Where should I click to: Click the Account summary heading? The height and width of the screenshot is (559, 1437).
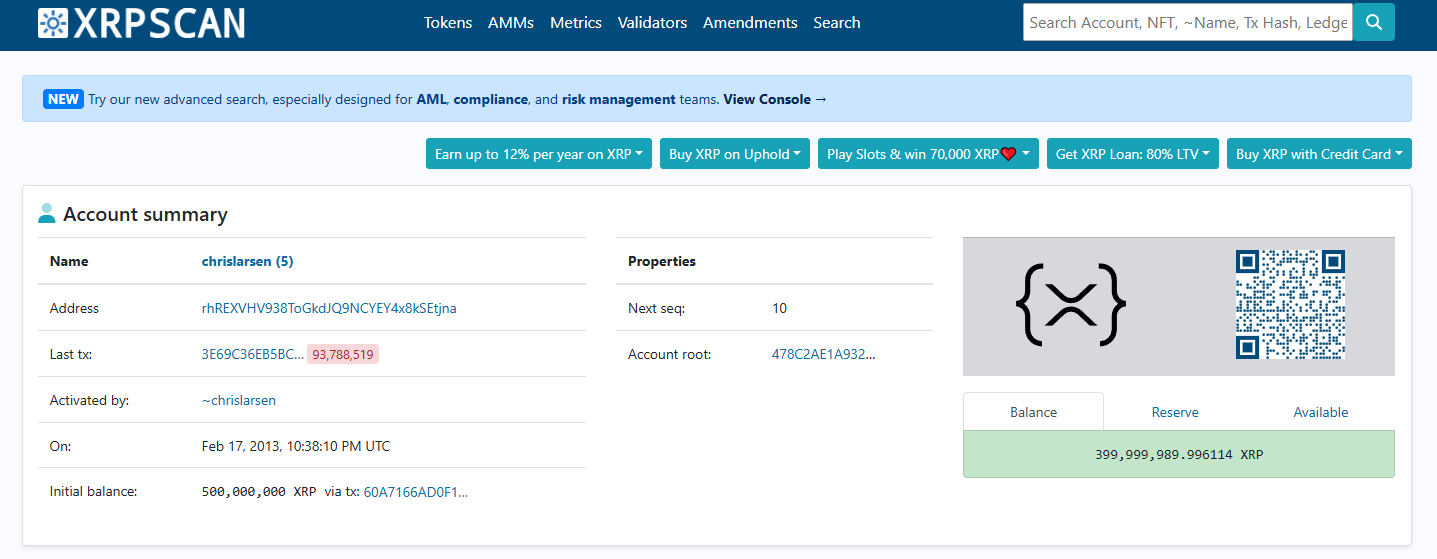pyautogui.click(x=145, y=214)
